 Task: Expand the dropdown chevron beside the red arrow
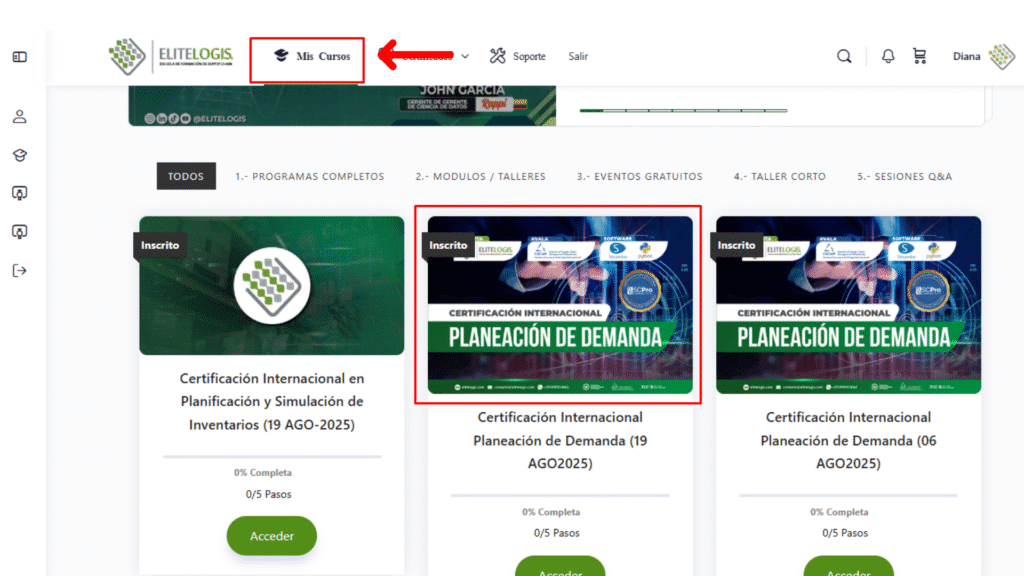[465, 57]
